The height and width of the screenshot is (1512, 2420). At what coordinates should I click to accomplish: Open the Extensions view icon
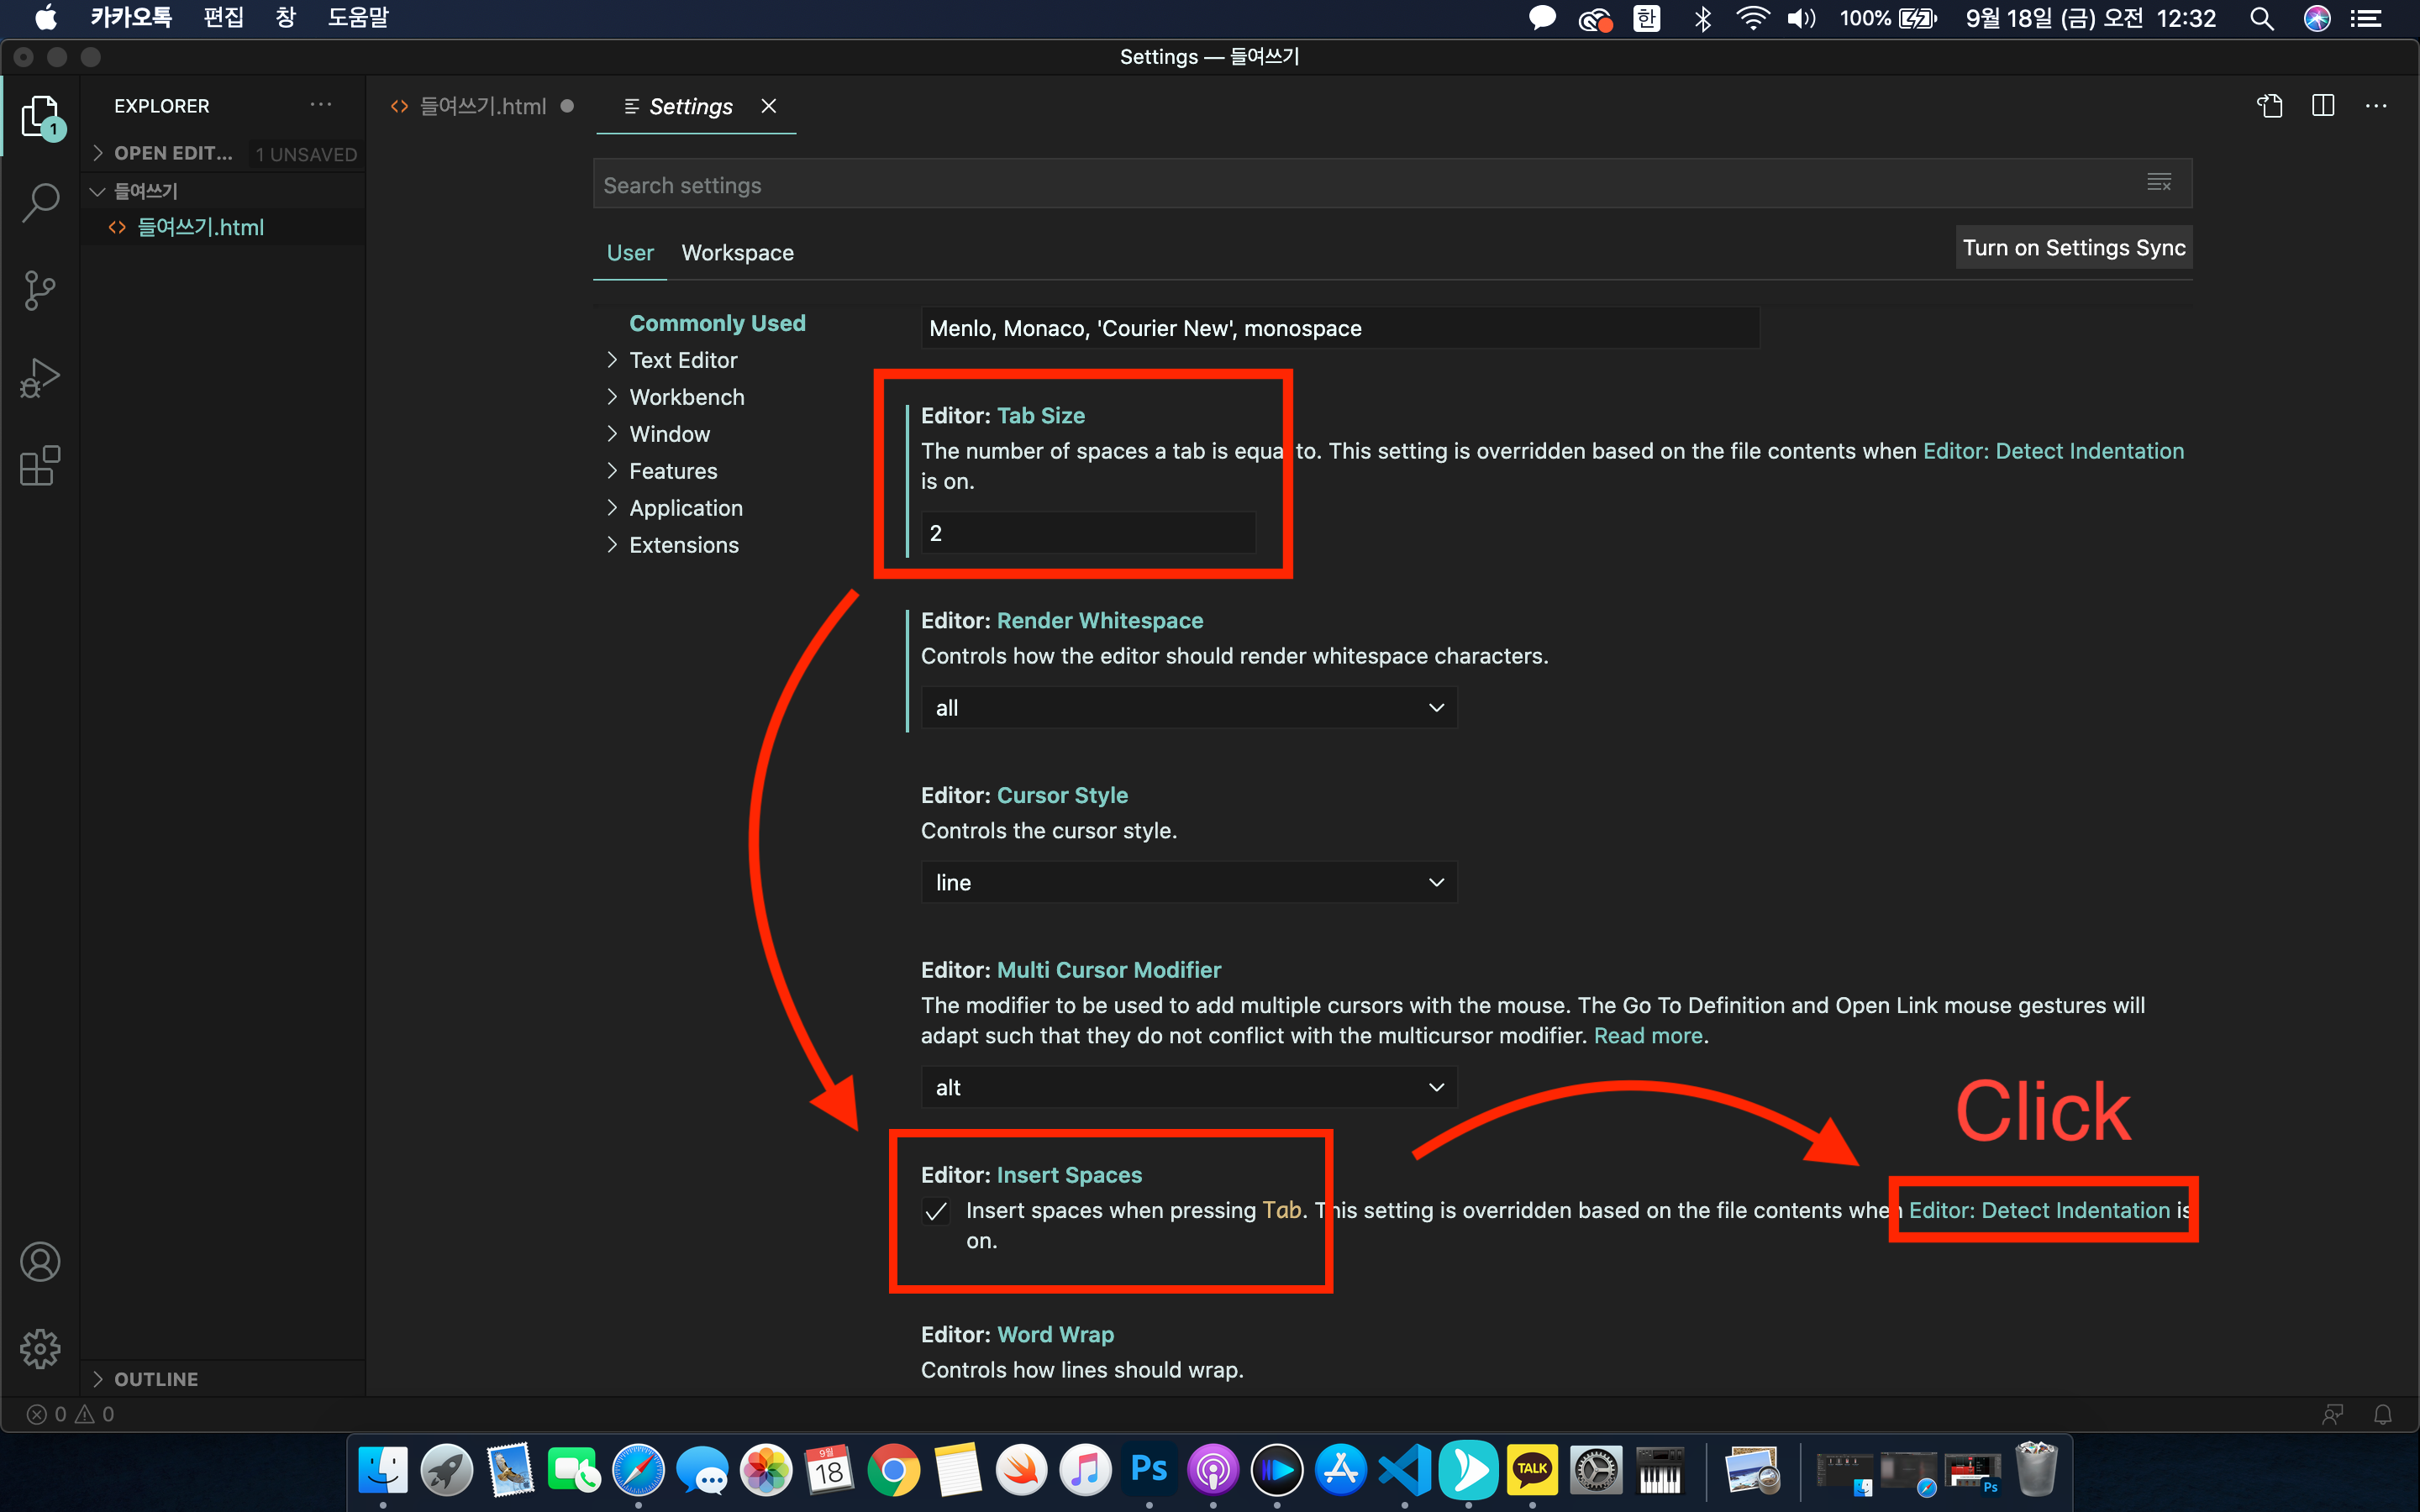pos(40,466)
